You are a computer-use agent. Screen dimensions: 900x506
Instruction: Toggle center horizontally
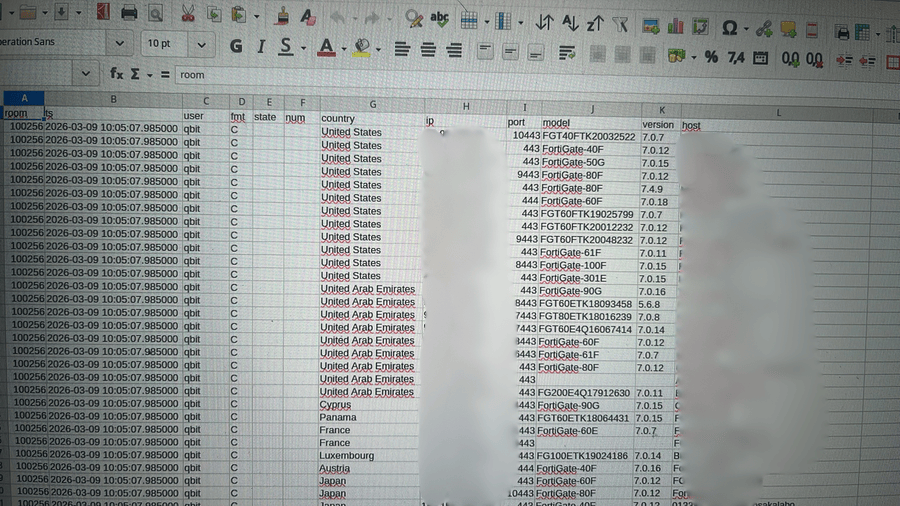click(x=428, y=50)
